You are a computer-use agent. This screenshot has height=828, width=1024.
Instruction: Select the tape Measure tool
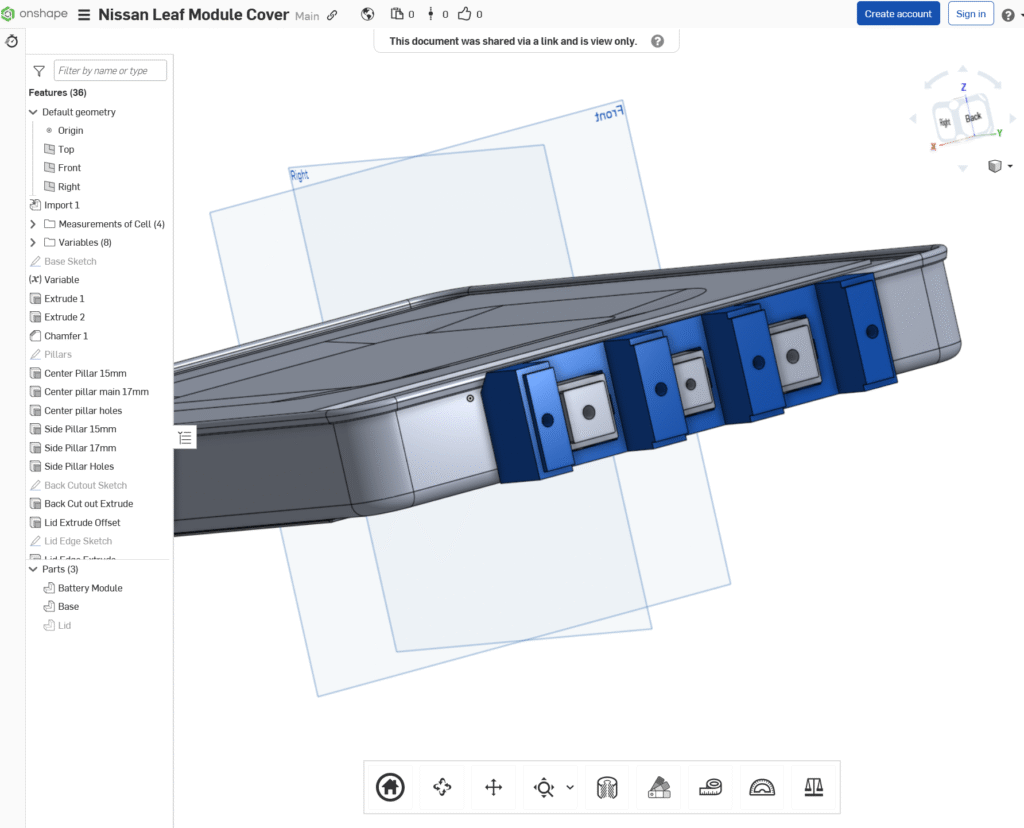pos(710,787)
